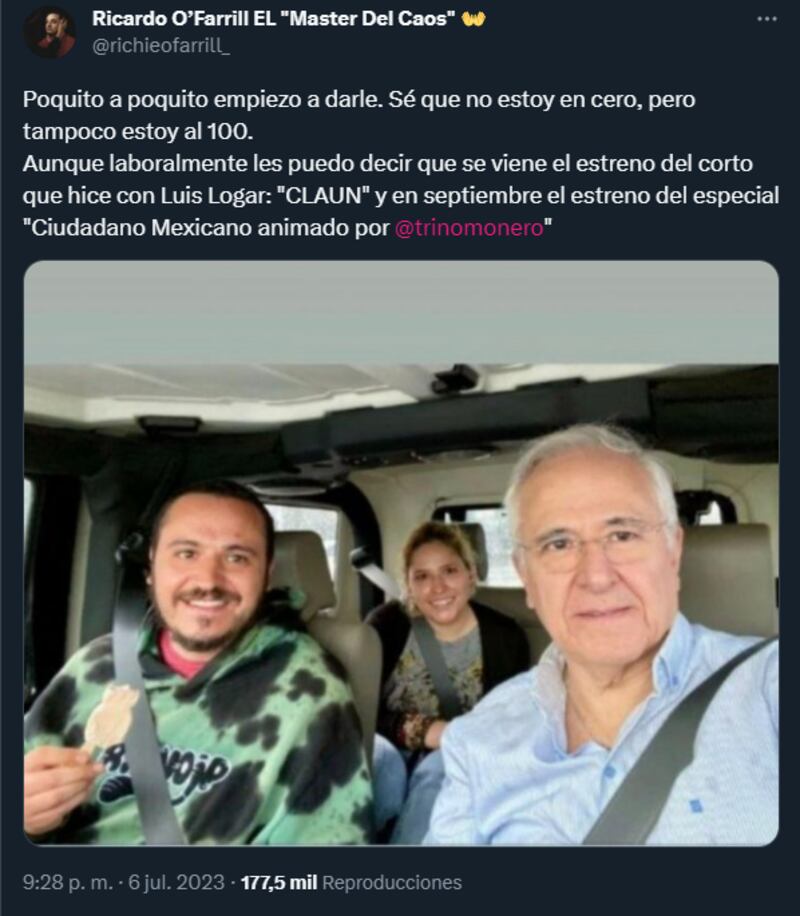Click the gray blurred top of the photo
Viewport: 800px width, 916px height.
click(x=401, y=313)
